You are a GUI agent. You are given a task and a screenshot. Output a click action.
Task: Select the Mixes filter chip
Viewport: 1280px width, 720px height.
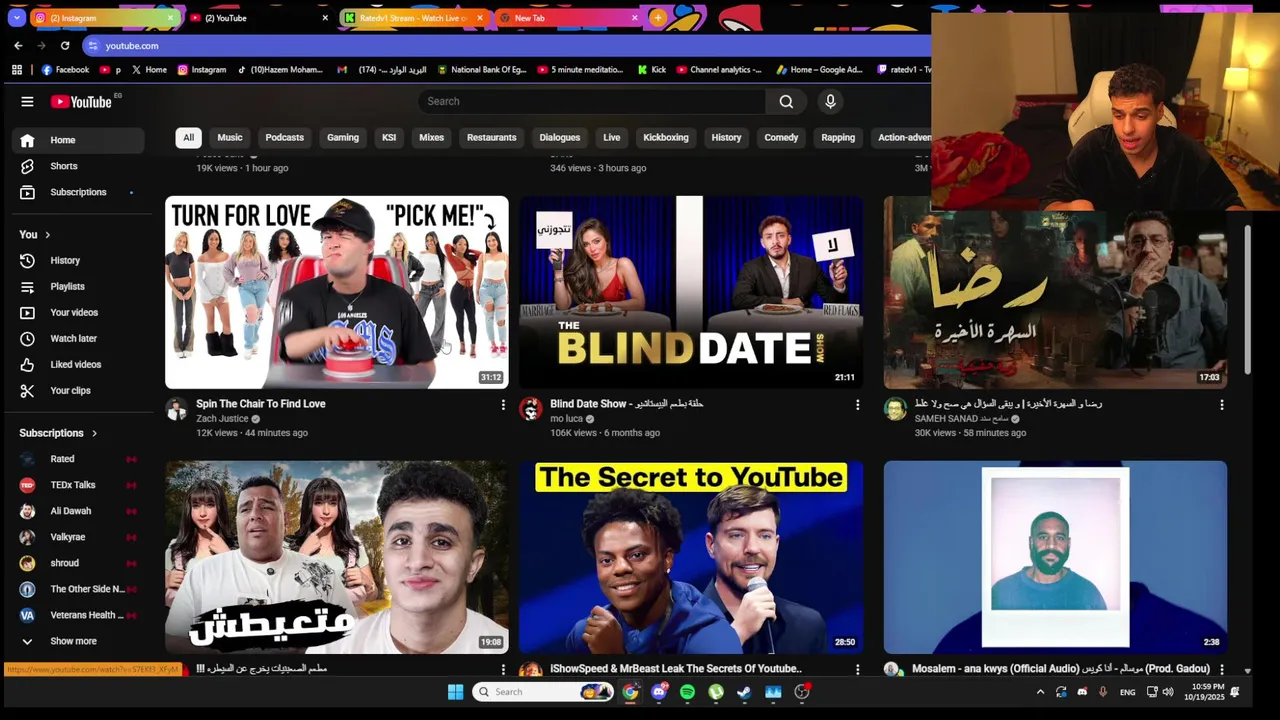pyautogui.click(x=432, y=138)
